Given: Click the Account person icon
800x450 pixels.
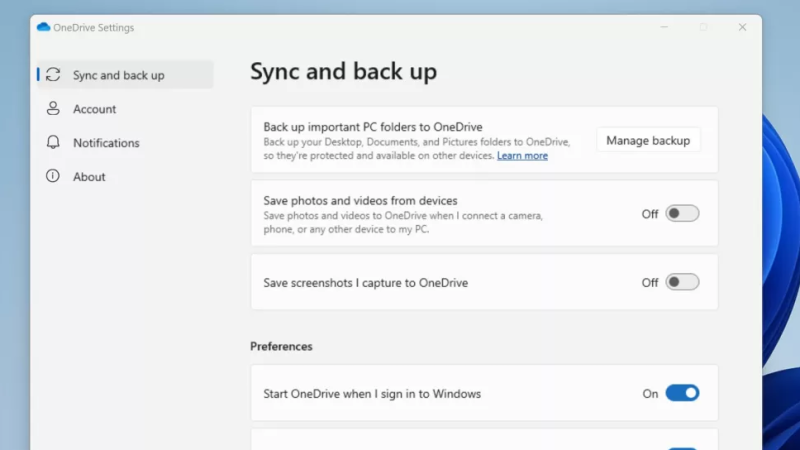Looking at the screenshot, I should click(x=53, y=109).
